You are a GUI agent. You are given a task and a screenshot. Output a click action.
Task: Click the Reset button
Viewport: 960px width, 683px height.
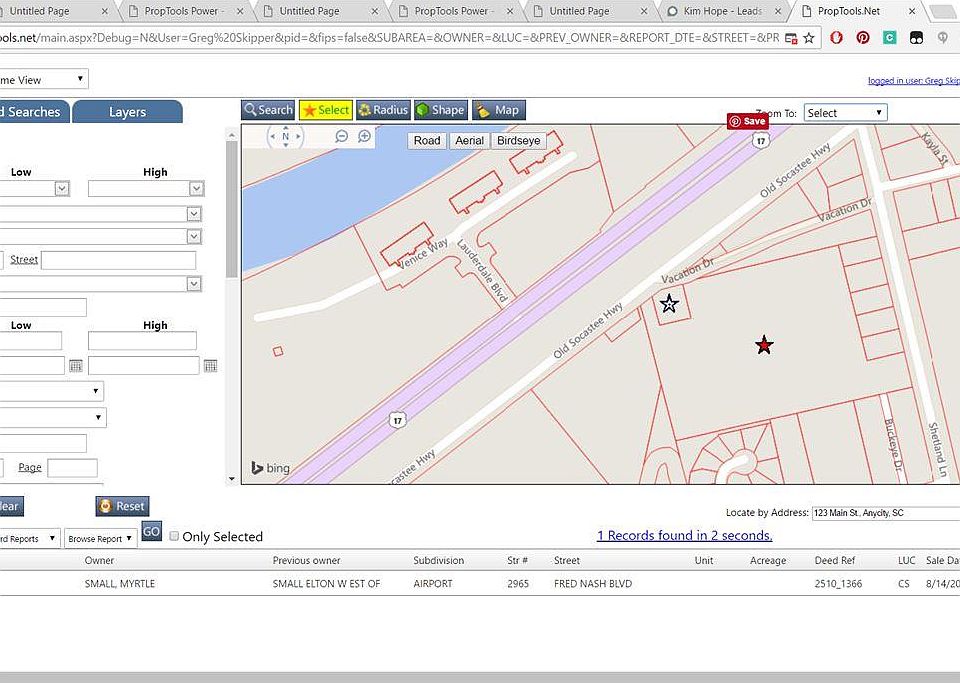(x=122, y=506)
